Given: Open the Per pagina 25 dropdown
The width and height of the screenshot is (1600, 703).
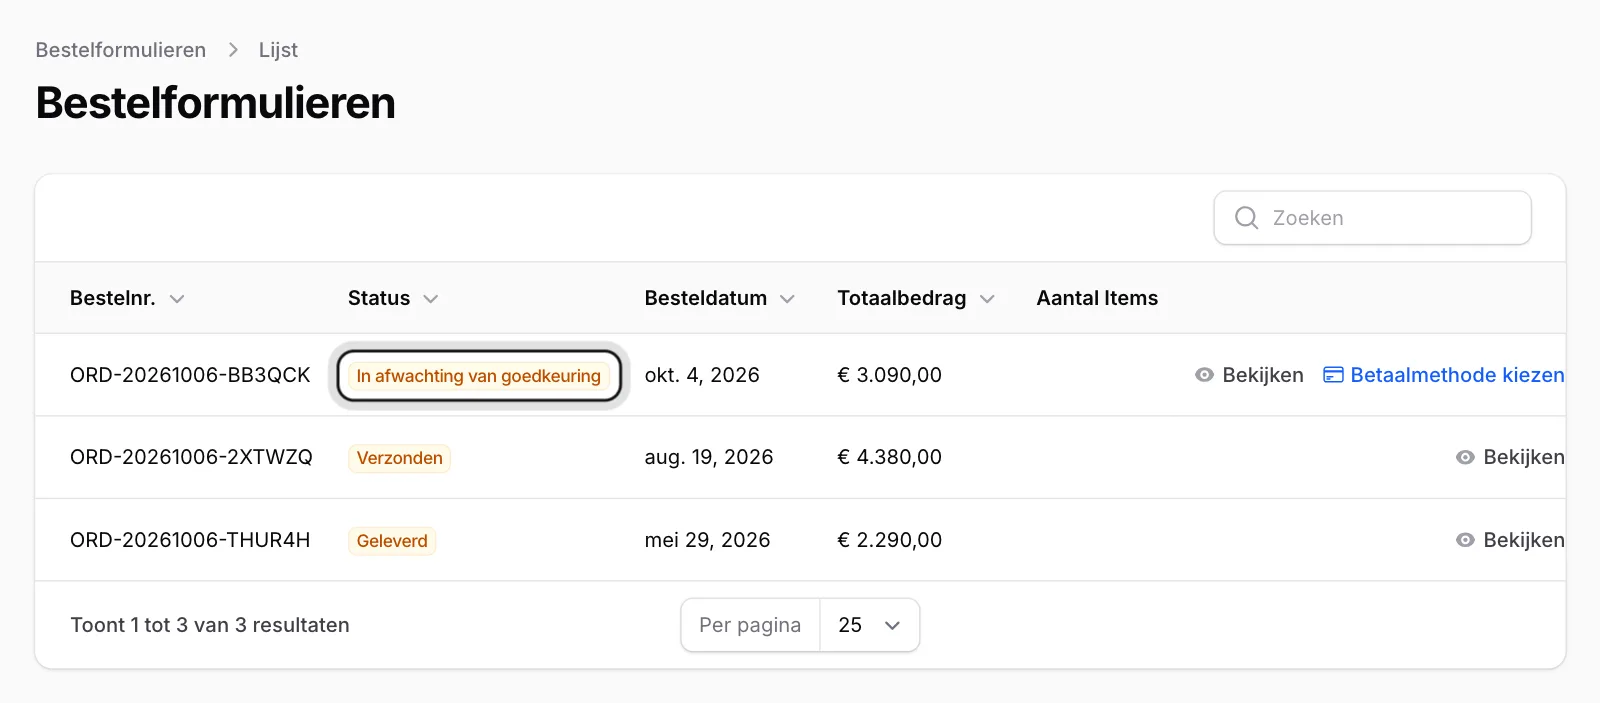Looking at the screenshot, I should pyautogui.click(x=869, y=625).
